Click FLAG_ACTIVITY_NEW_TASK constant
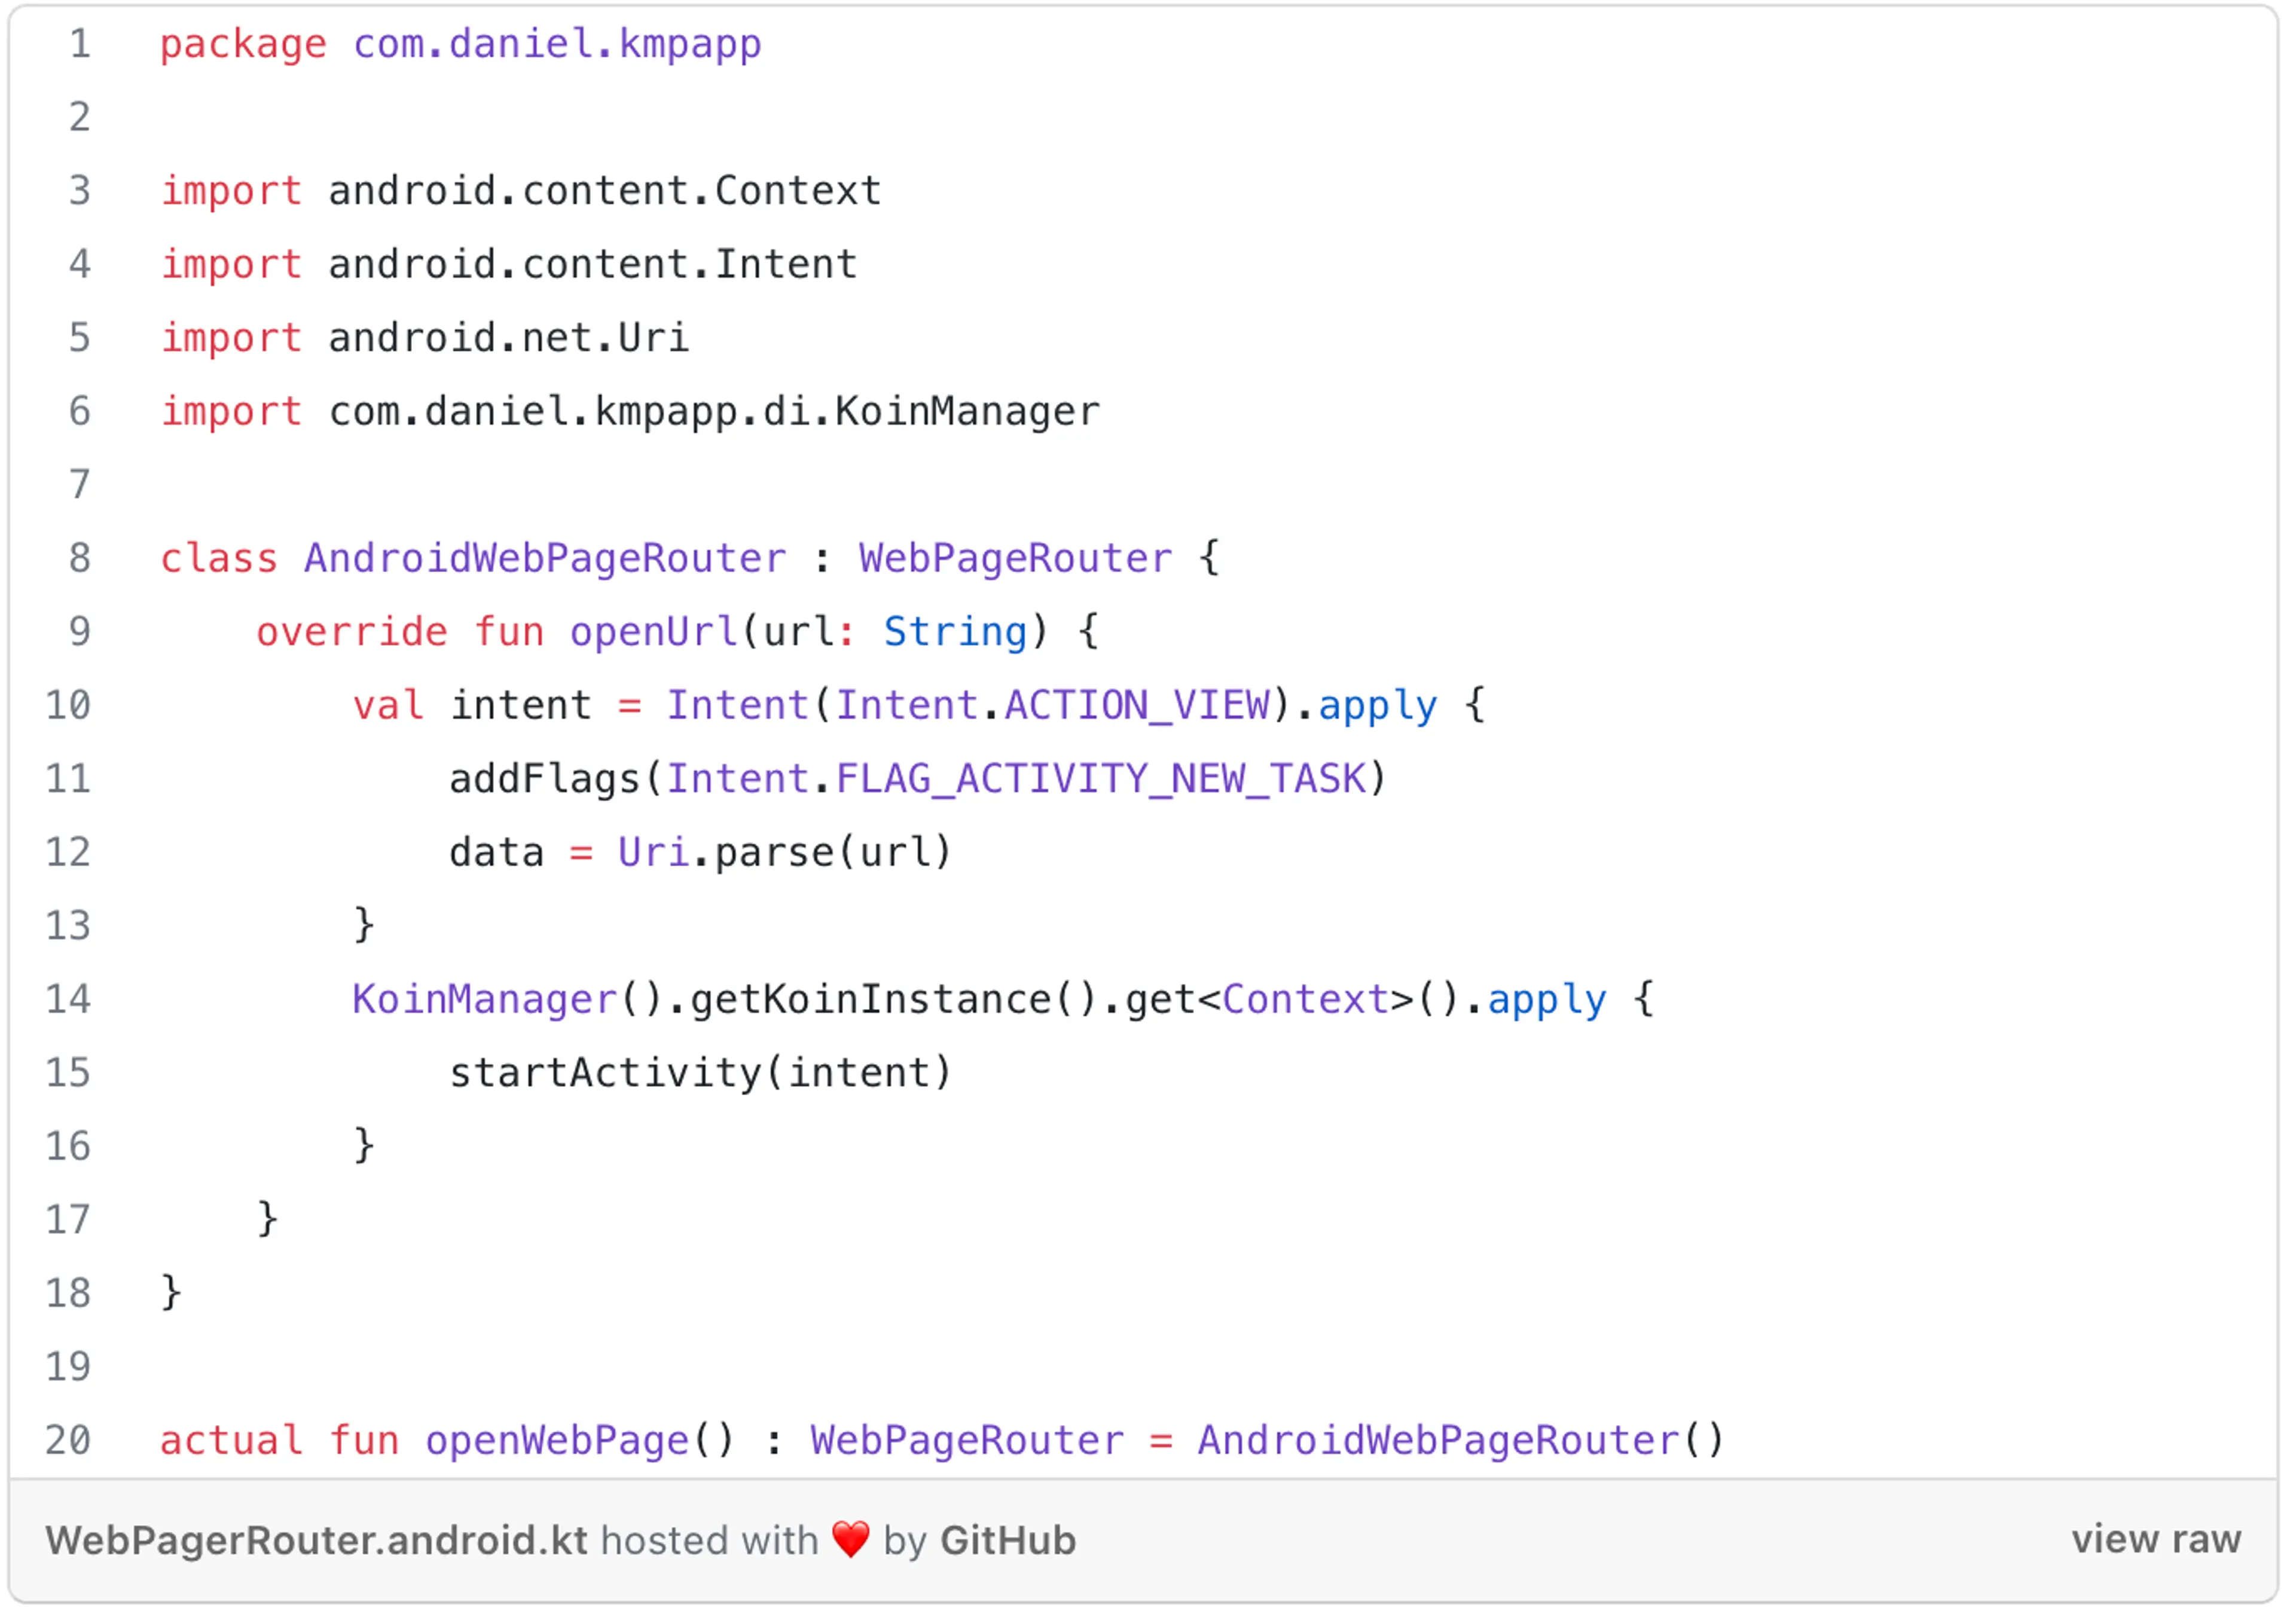 1101,780
